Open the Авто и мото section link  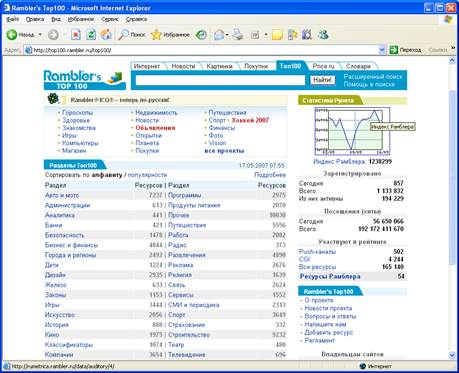[x=62, y=195]
